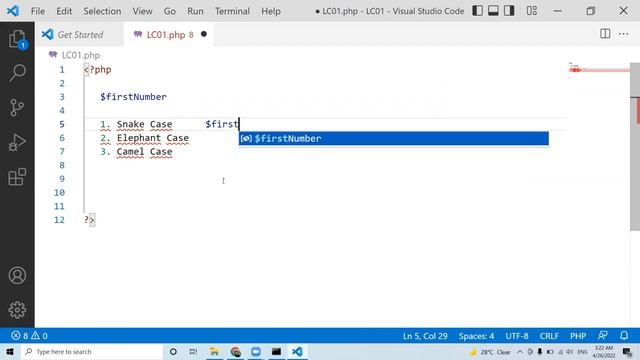Open the Edit menu
This screenshot has height=360, width=640.
click(64, 11)
